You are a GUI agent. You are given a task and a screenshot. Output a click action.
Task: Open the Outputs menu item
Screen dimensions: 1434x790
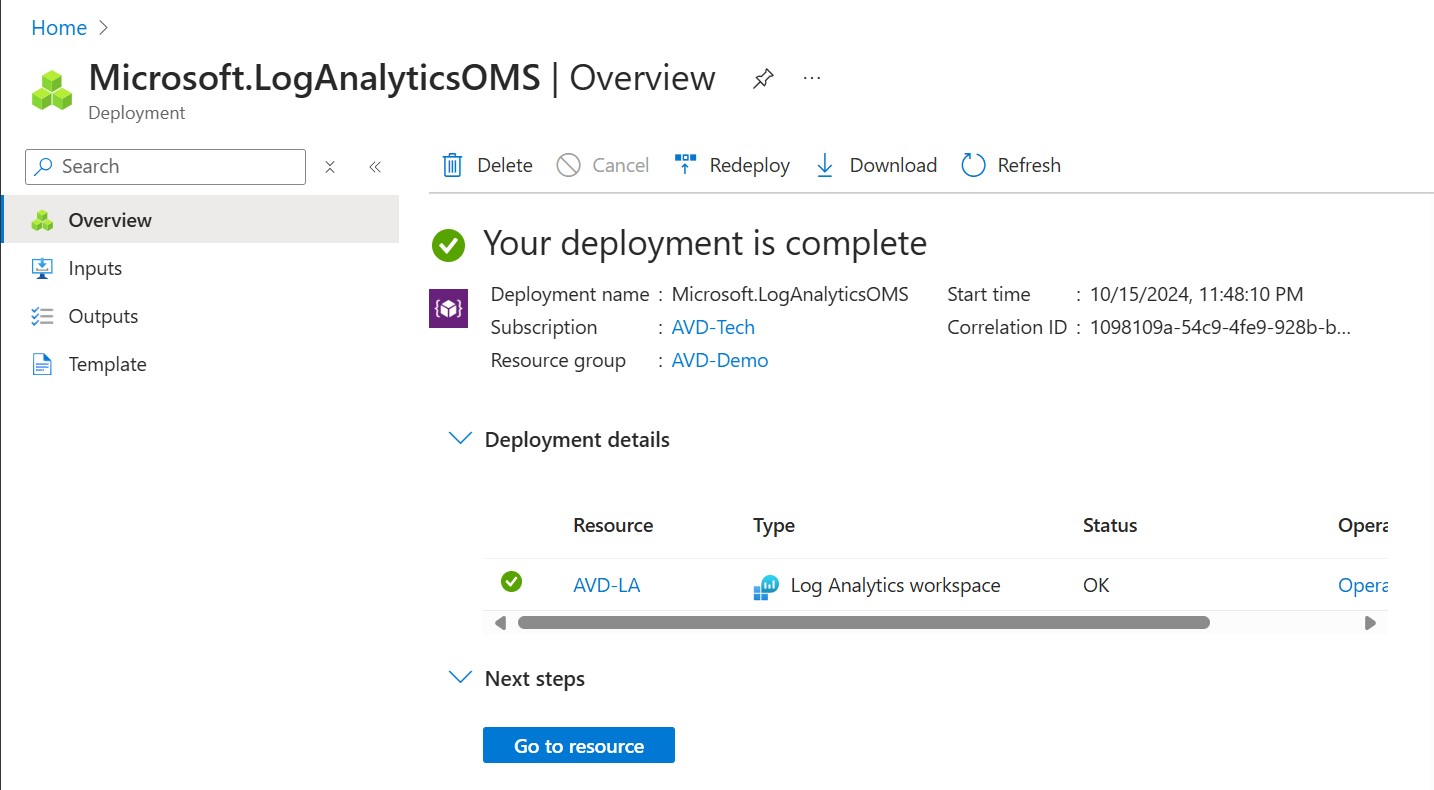tap(103, 316)
